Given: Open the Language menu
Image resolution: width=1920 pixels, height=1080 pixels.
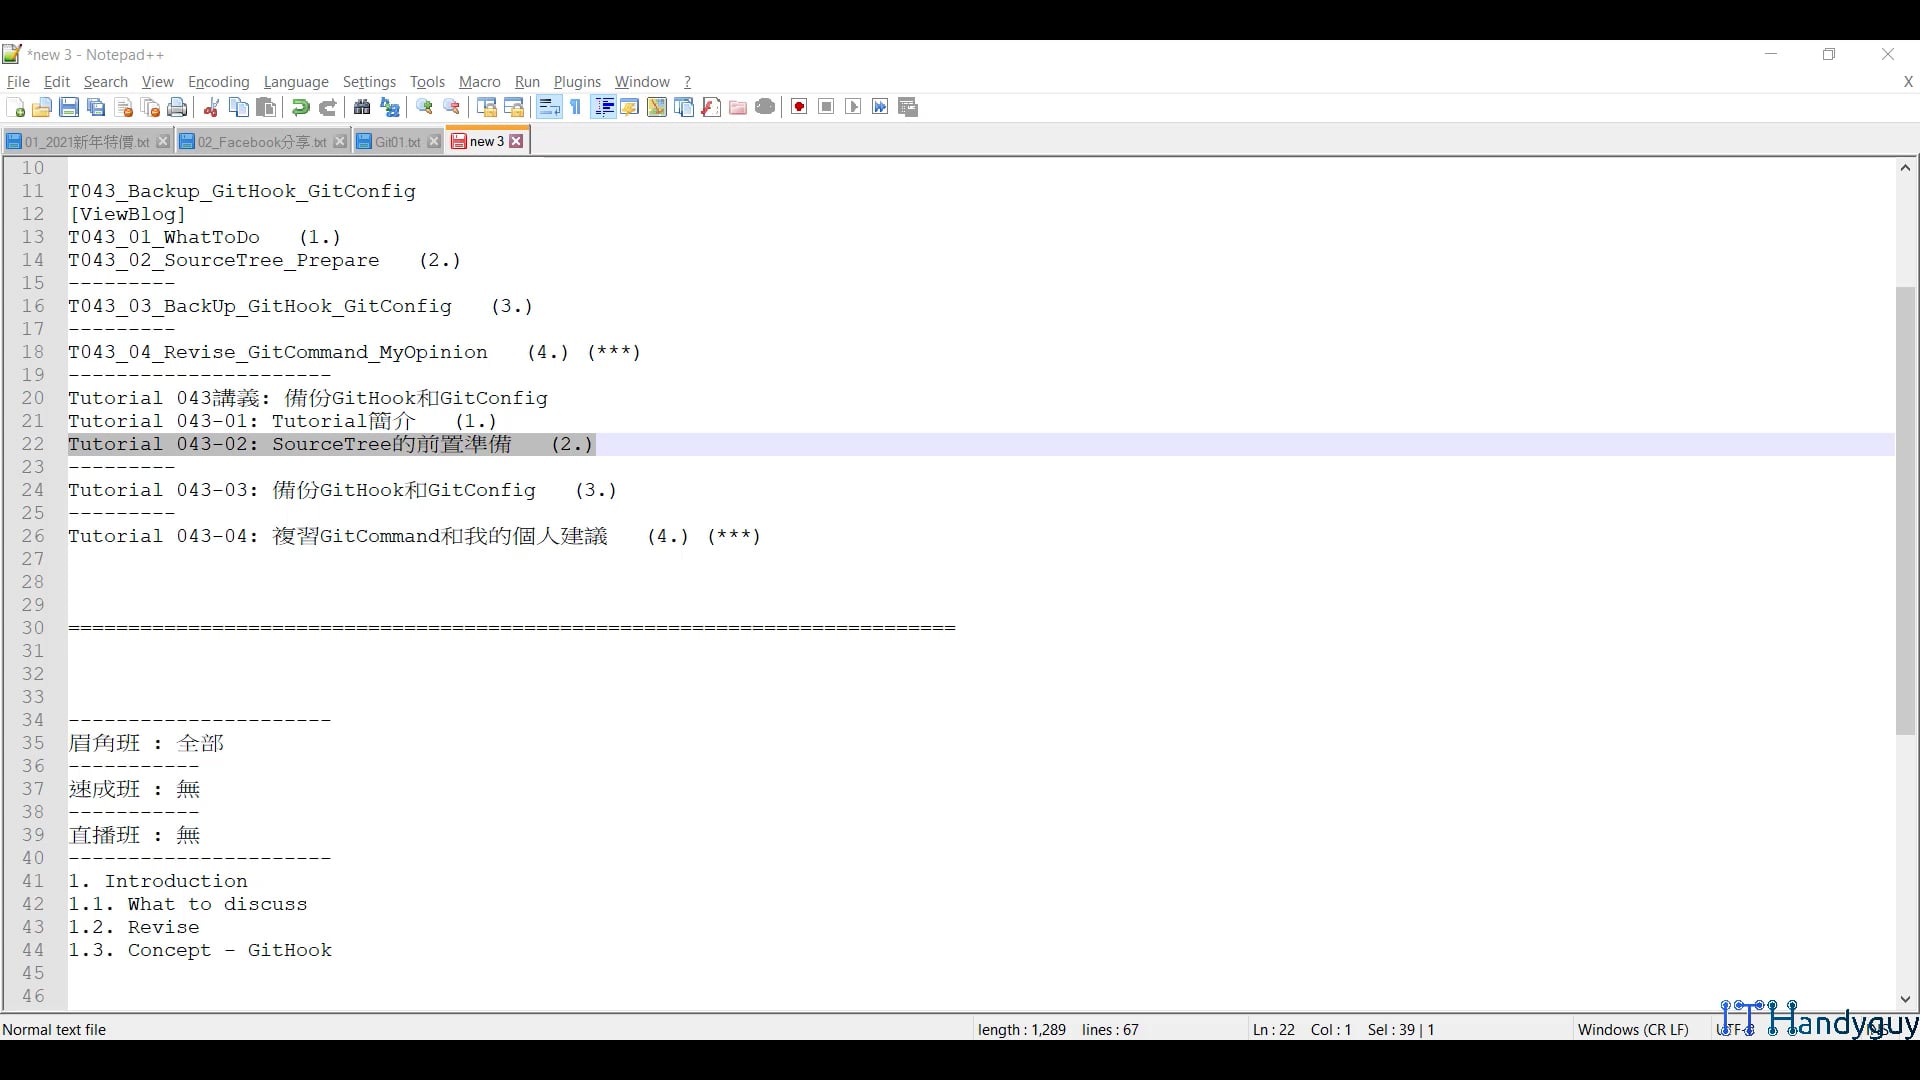Looking at the screenshot, I should 296,82.
